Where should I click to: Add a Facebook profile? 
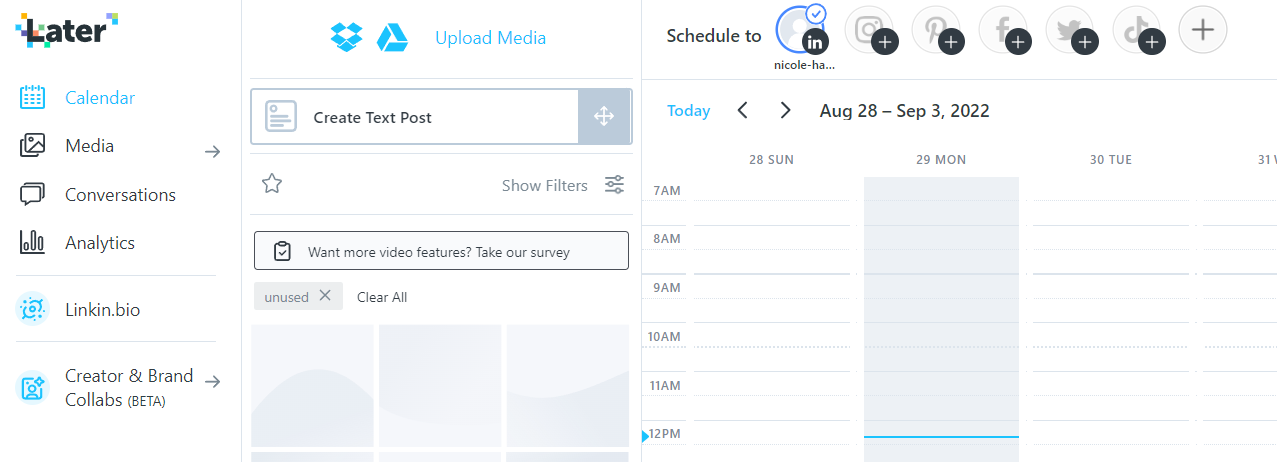pos(1003,29)
